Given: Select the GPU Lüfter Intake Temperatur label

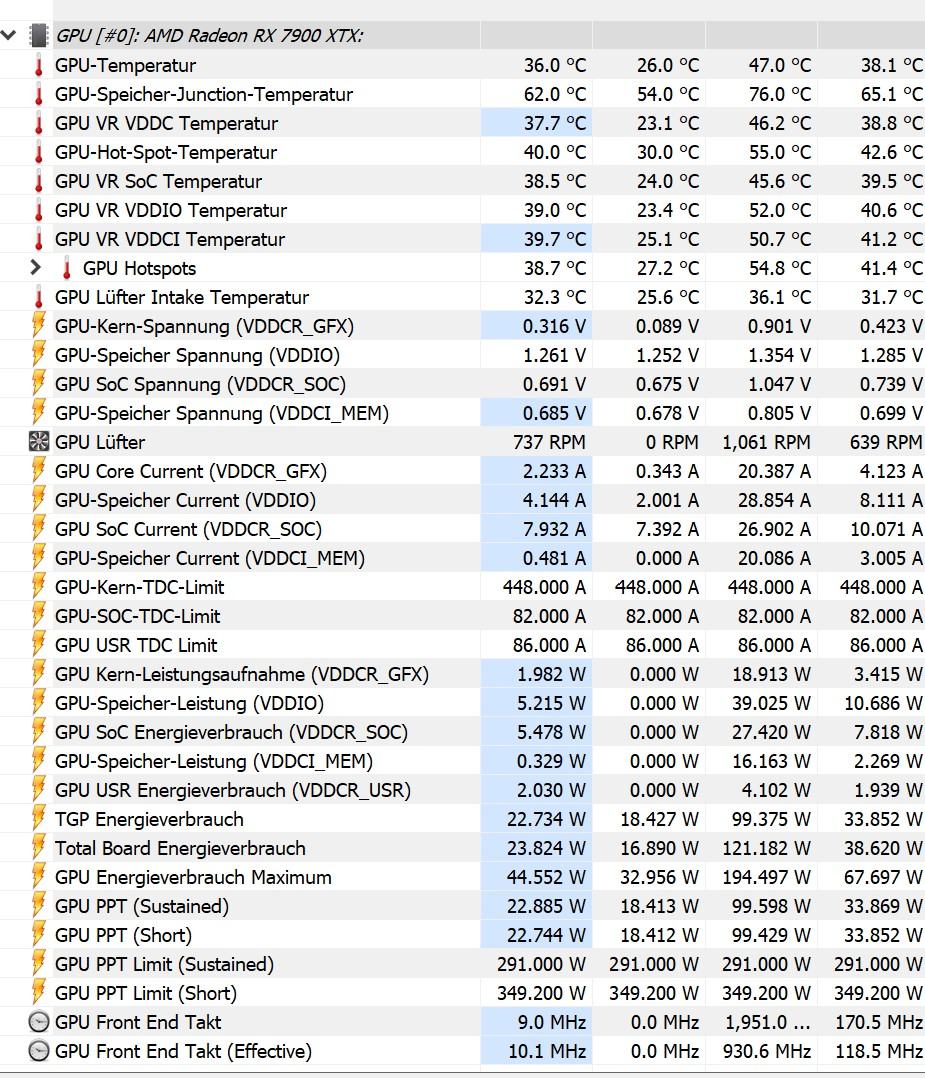Looking at the screenshot, I should [182, 297].
